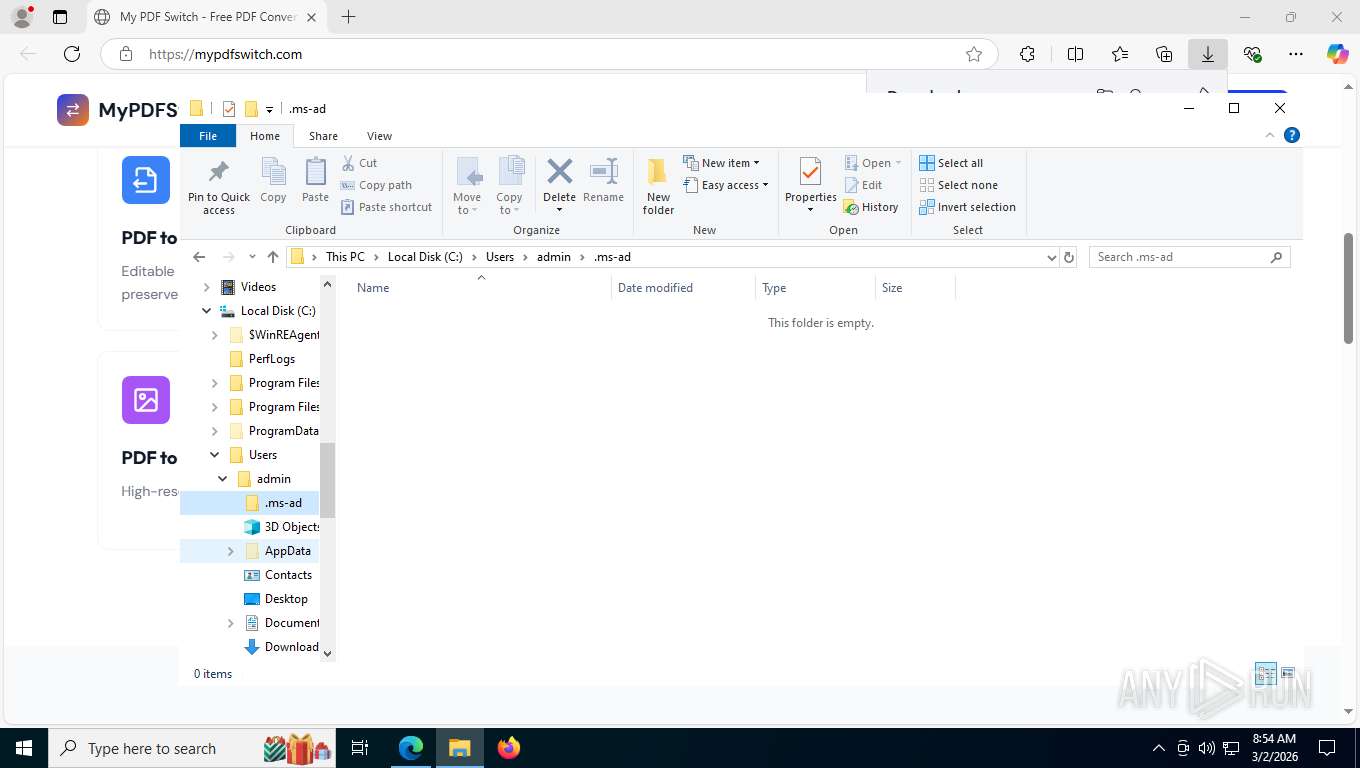
Task: Click the Rename ribbon icon
Action: (604, 181)
